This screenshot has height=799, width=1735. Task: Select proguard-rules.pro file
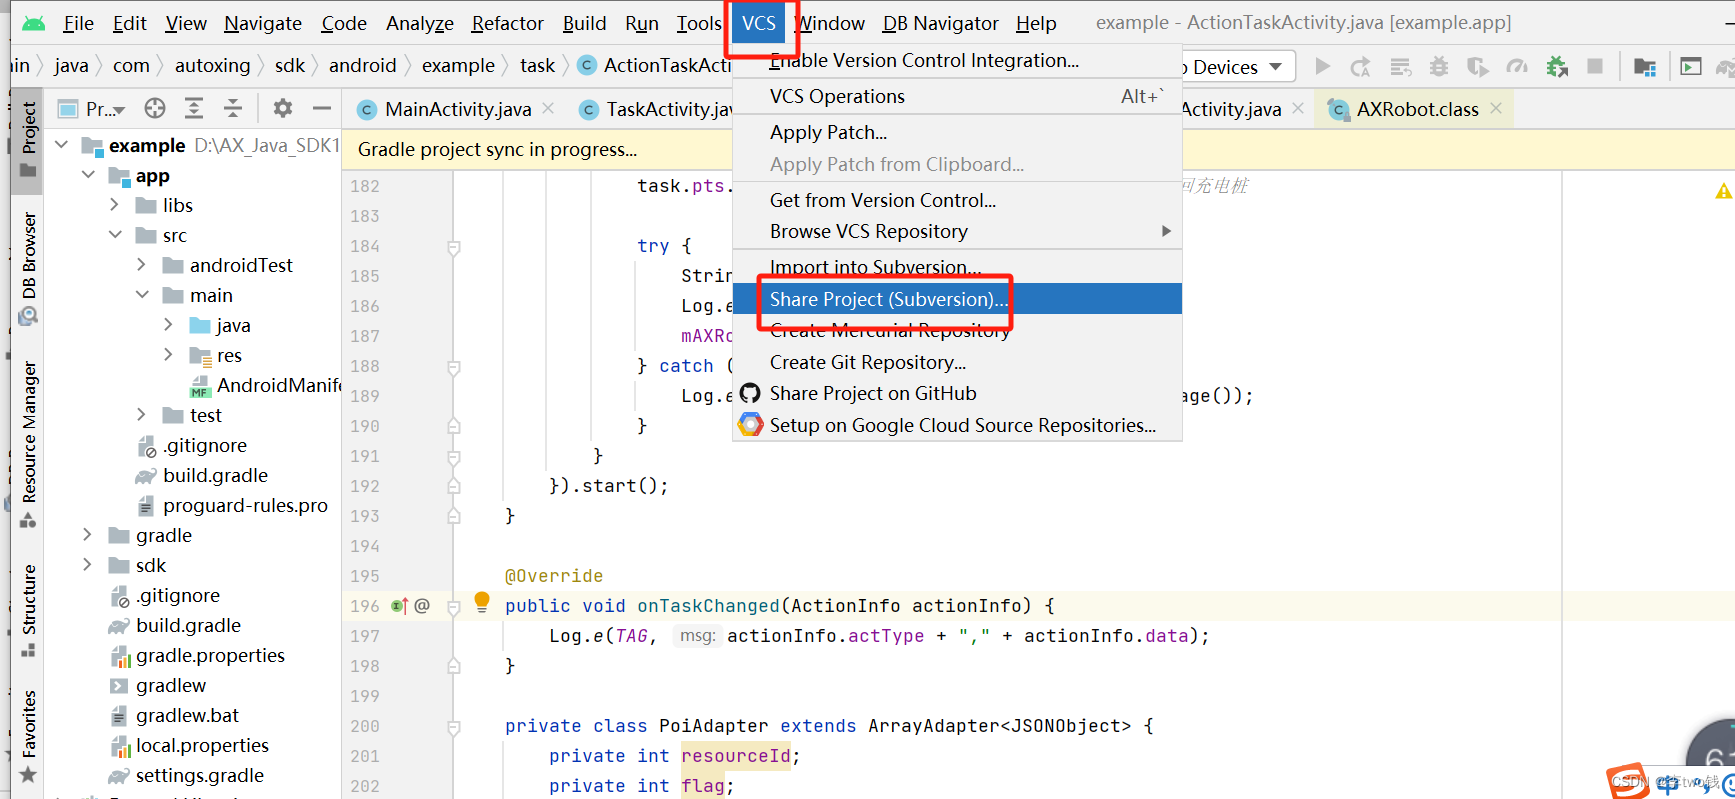click(245, 505)
